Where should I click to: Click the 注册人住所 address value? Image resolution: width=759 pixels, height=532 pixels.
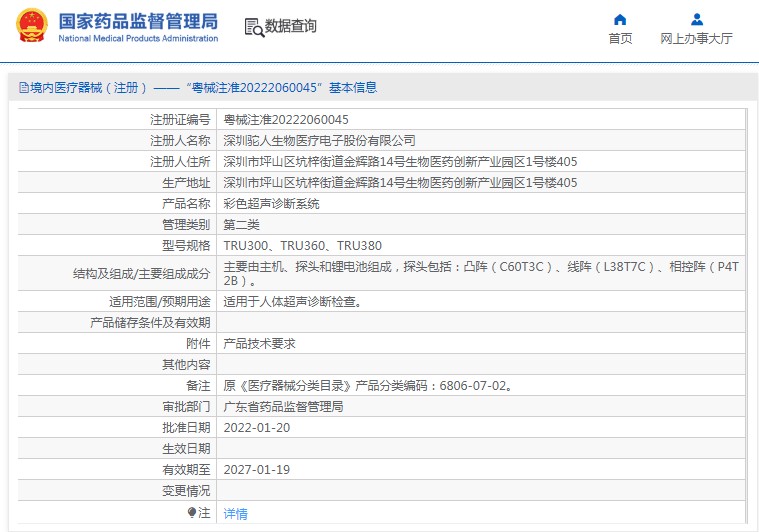coord(400,162)
